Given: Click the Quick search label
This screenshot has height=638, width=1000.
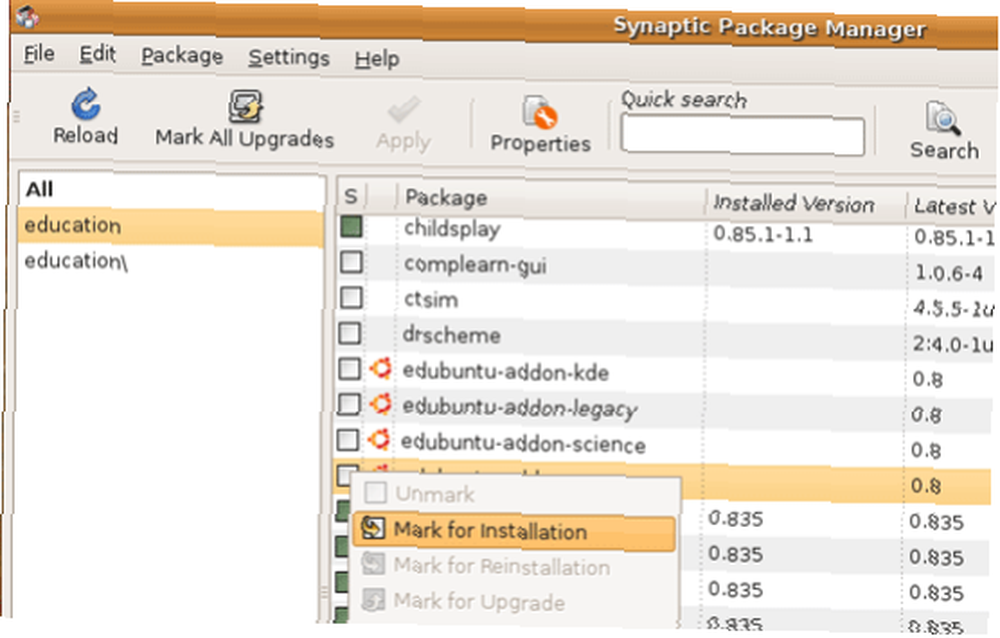Looking at the screenshot, I should (683, 100).
